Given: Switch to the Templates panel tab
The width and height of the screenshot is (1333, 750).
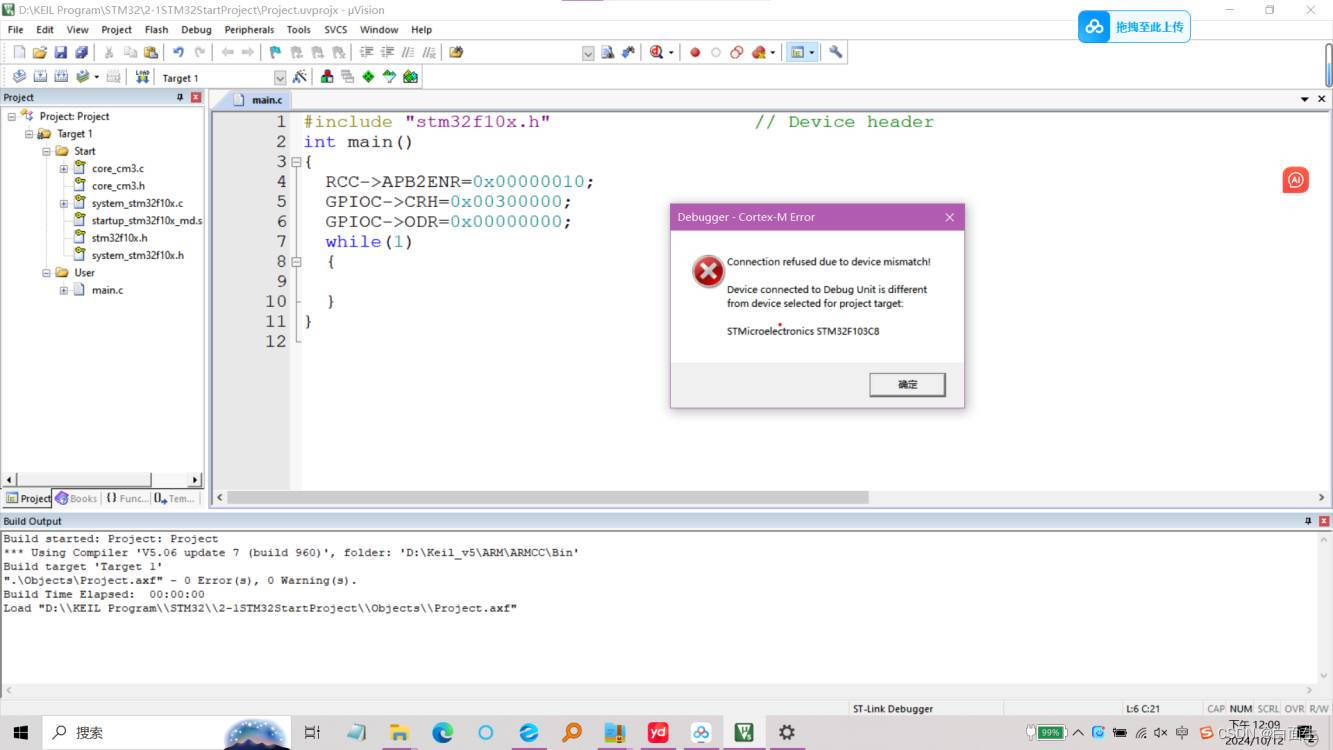Looking at the screenshot, I should [175, 498].
